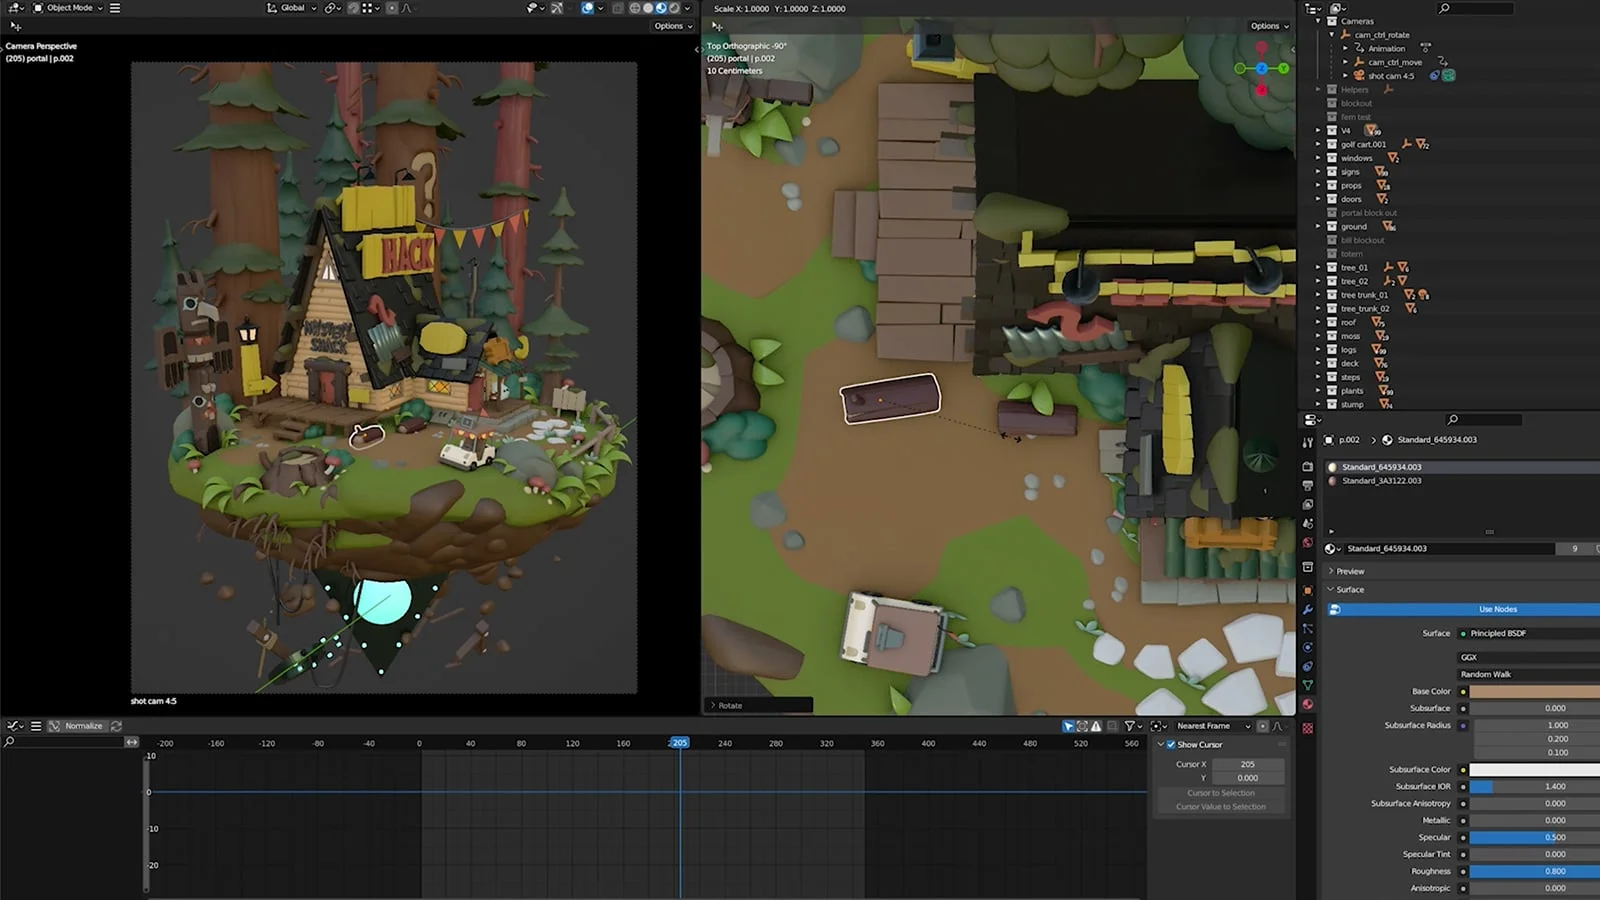The height and width of the screenshot is (900, 1600).
Task: Click the search magnifier in the Outliner
Action: 1443,8
